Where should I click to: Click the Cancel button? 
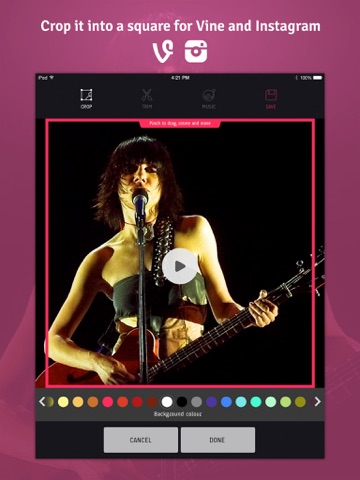pos(141,440)
